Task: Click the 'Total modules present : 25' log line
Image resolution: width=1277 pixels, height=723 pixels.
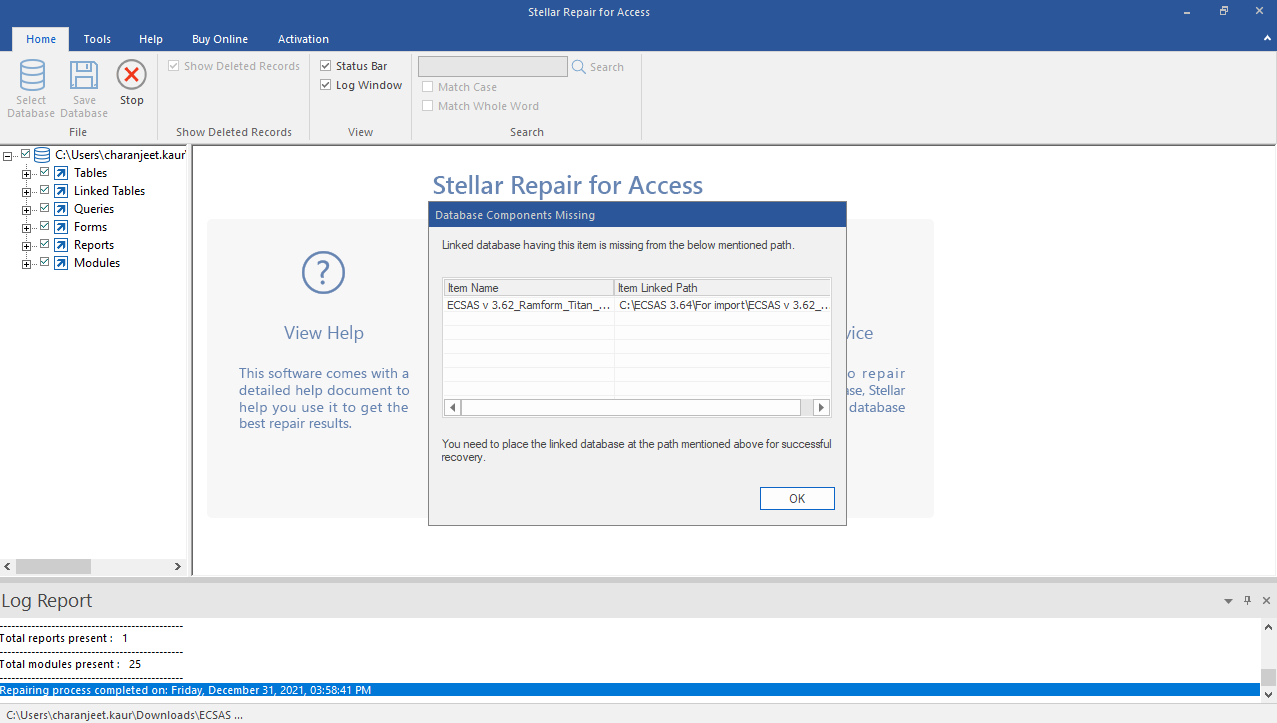Action: pos(71,664)
